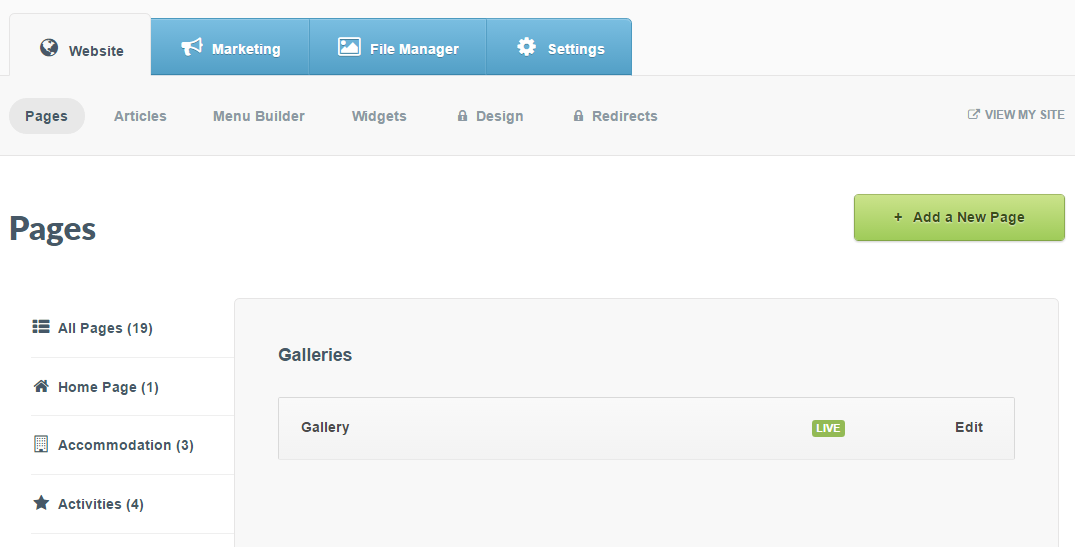Click the megaphone Marketing icon

point(192,47)
